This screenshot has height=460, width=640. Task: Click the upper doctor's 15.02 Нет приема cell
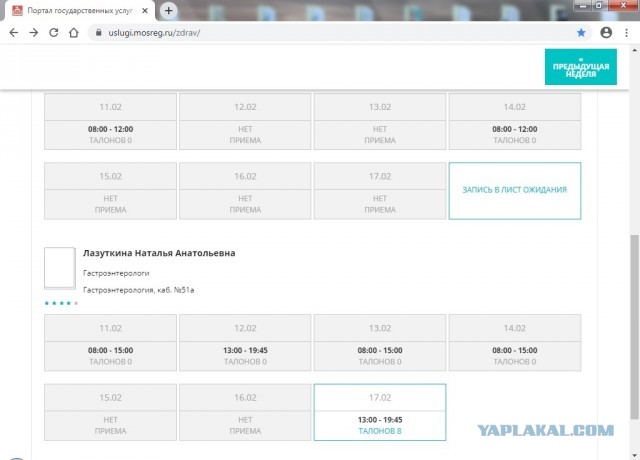[111, 191]
